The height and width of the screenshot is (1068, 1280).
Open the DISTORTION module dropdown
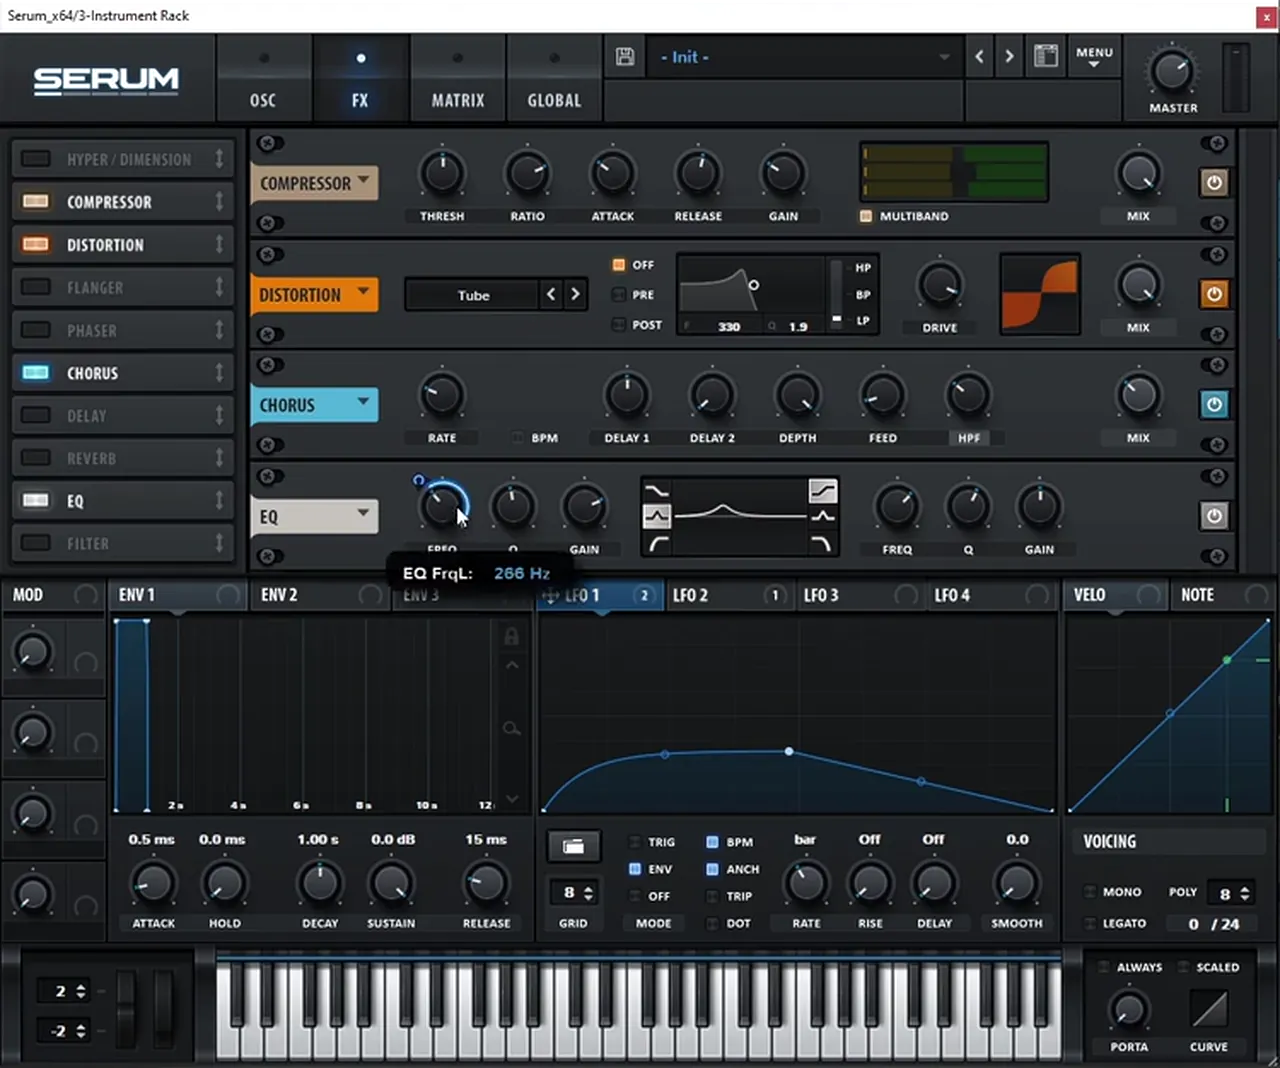pos(314,294)
